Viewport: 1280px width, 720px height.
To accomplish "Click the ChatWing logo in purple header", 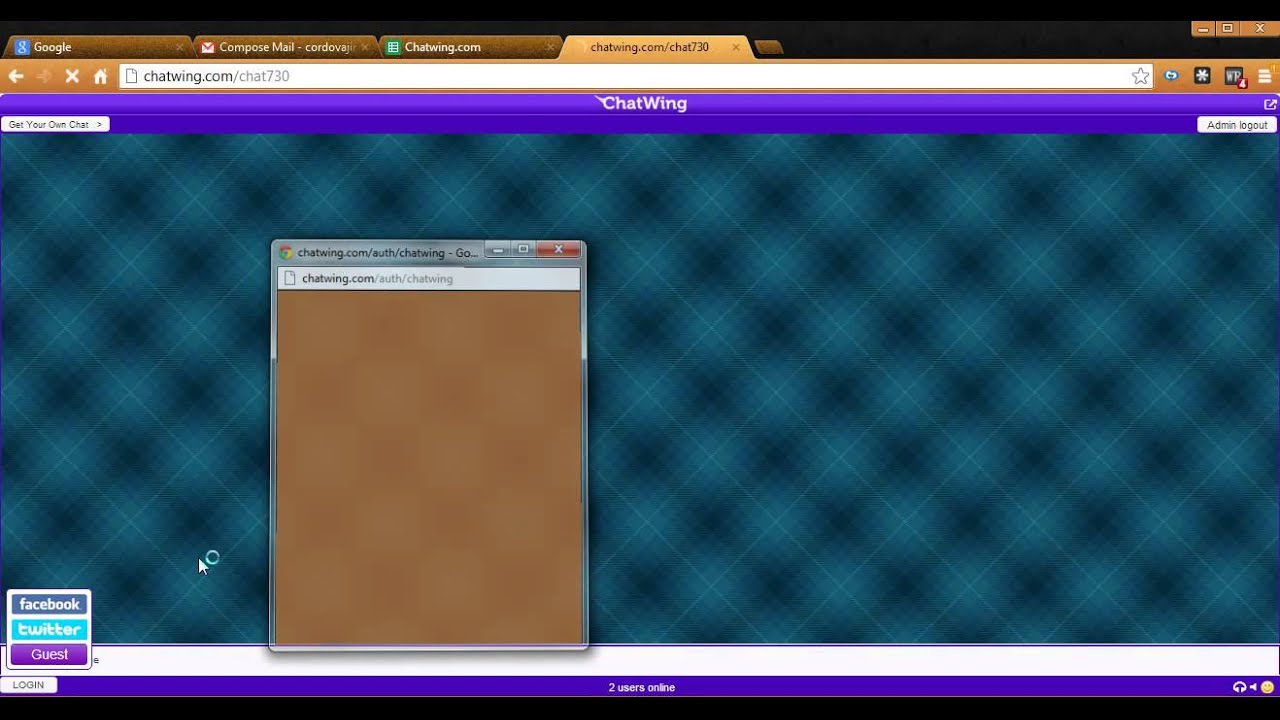I will coord(640,103).
